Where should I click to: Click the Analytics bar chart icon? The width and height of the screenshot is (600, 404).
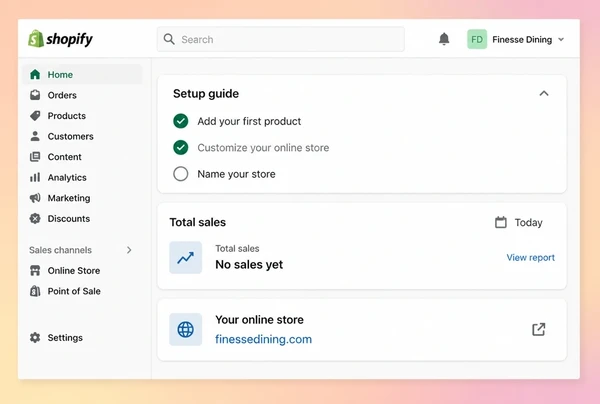(35, 177)
